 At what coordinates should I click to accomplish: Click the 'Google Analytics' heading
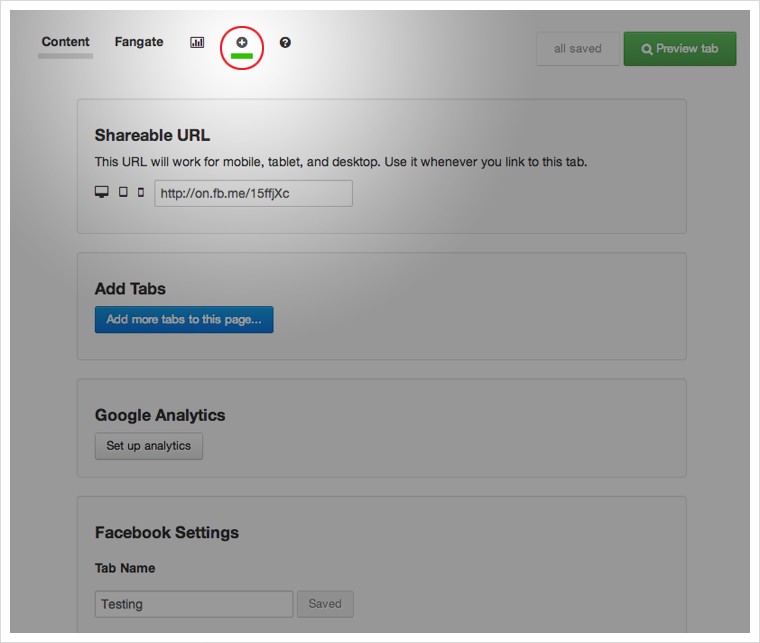160,415
